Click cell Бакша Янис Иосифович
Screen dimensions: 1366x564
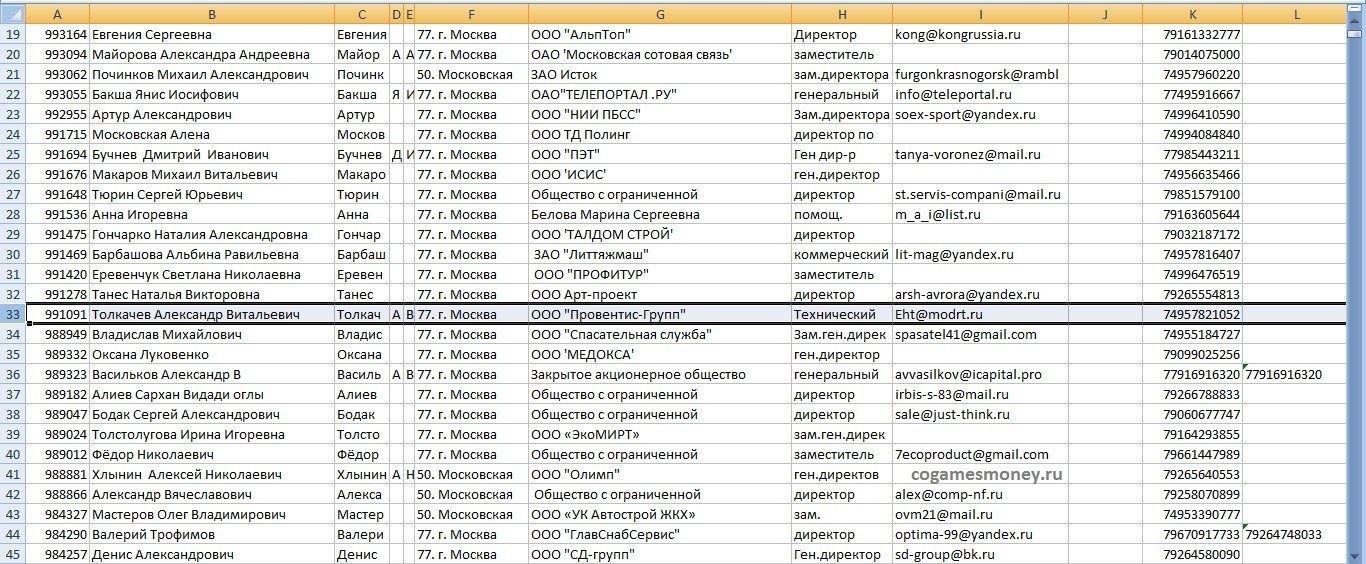click(x=212, y=94)
